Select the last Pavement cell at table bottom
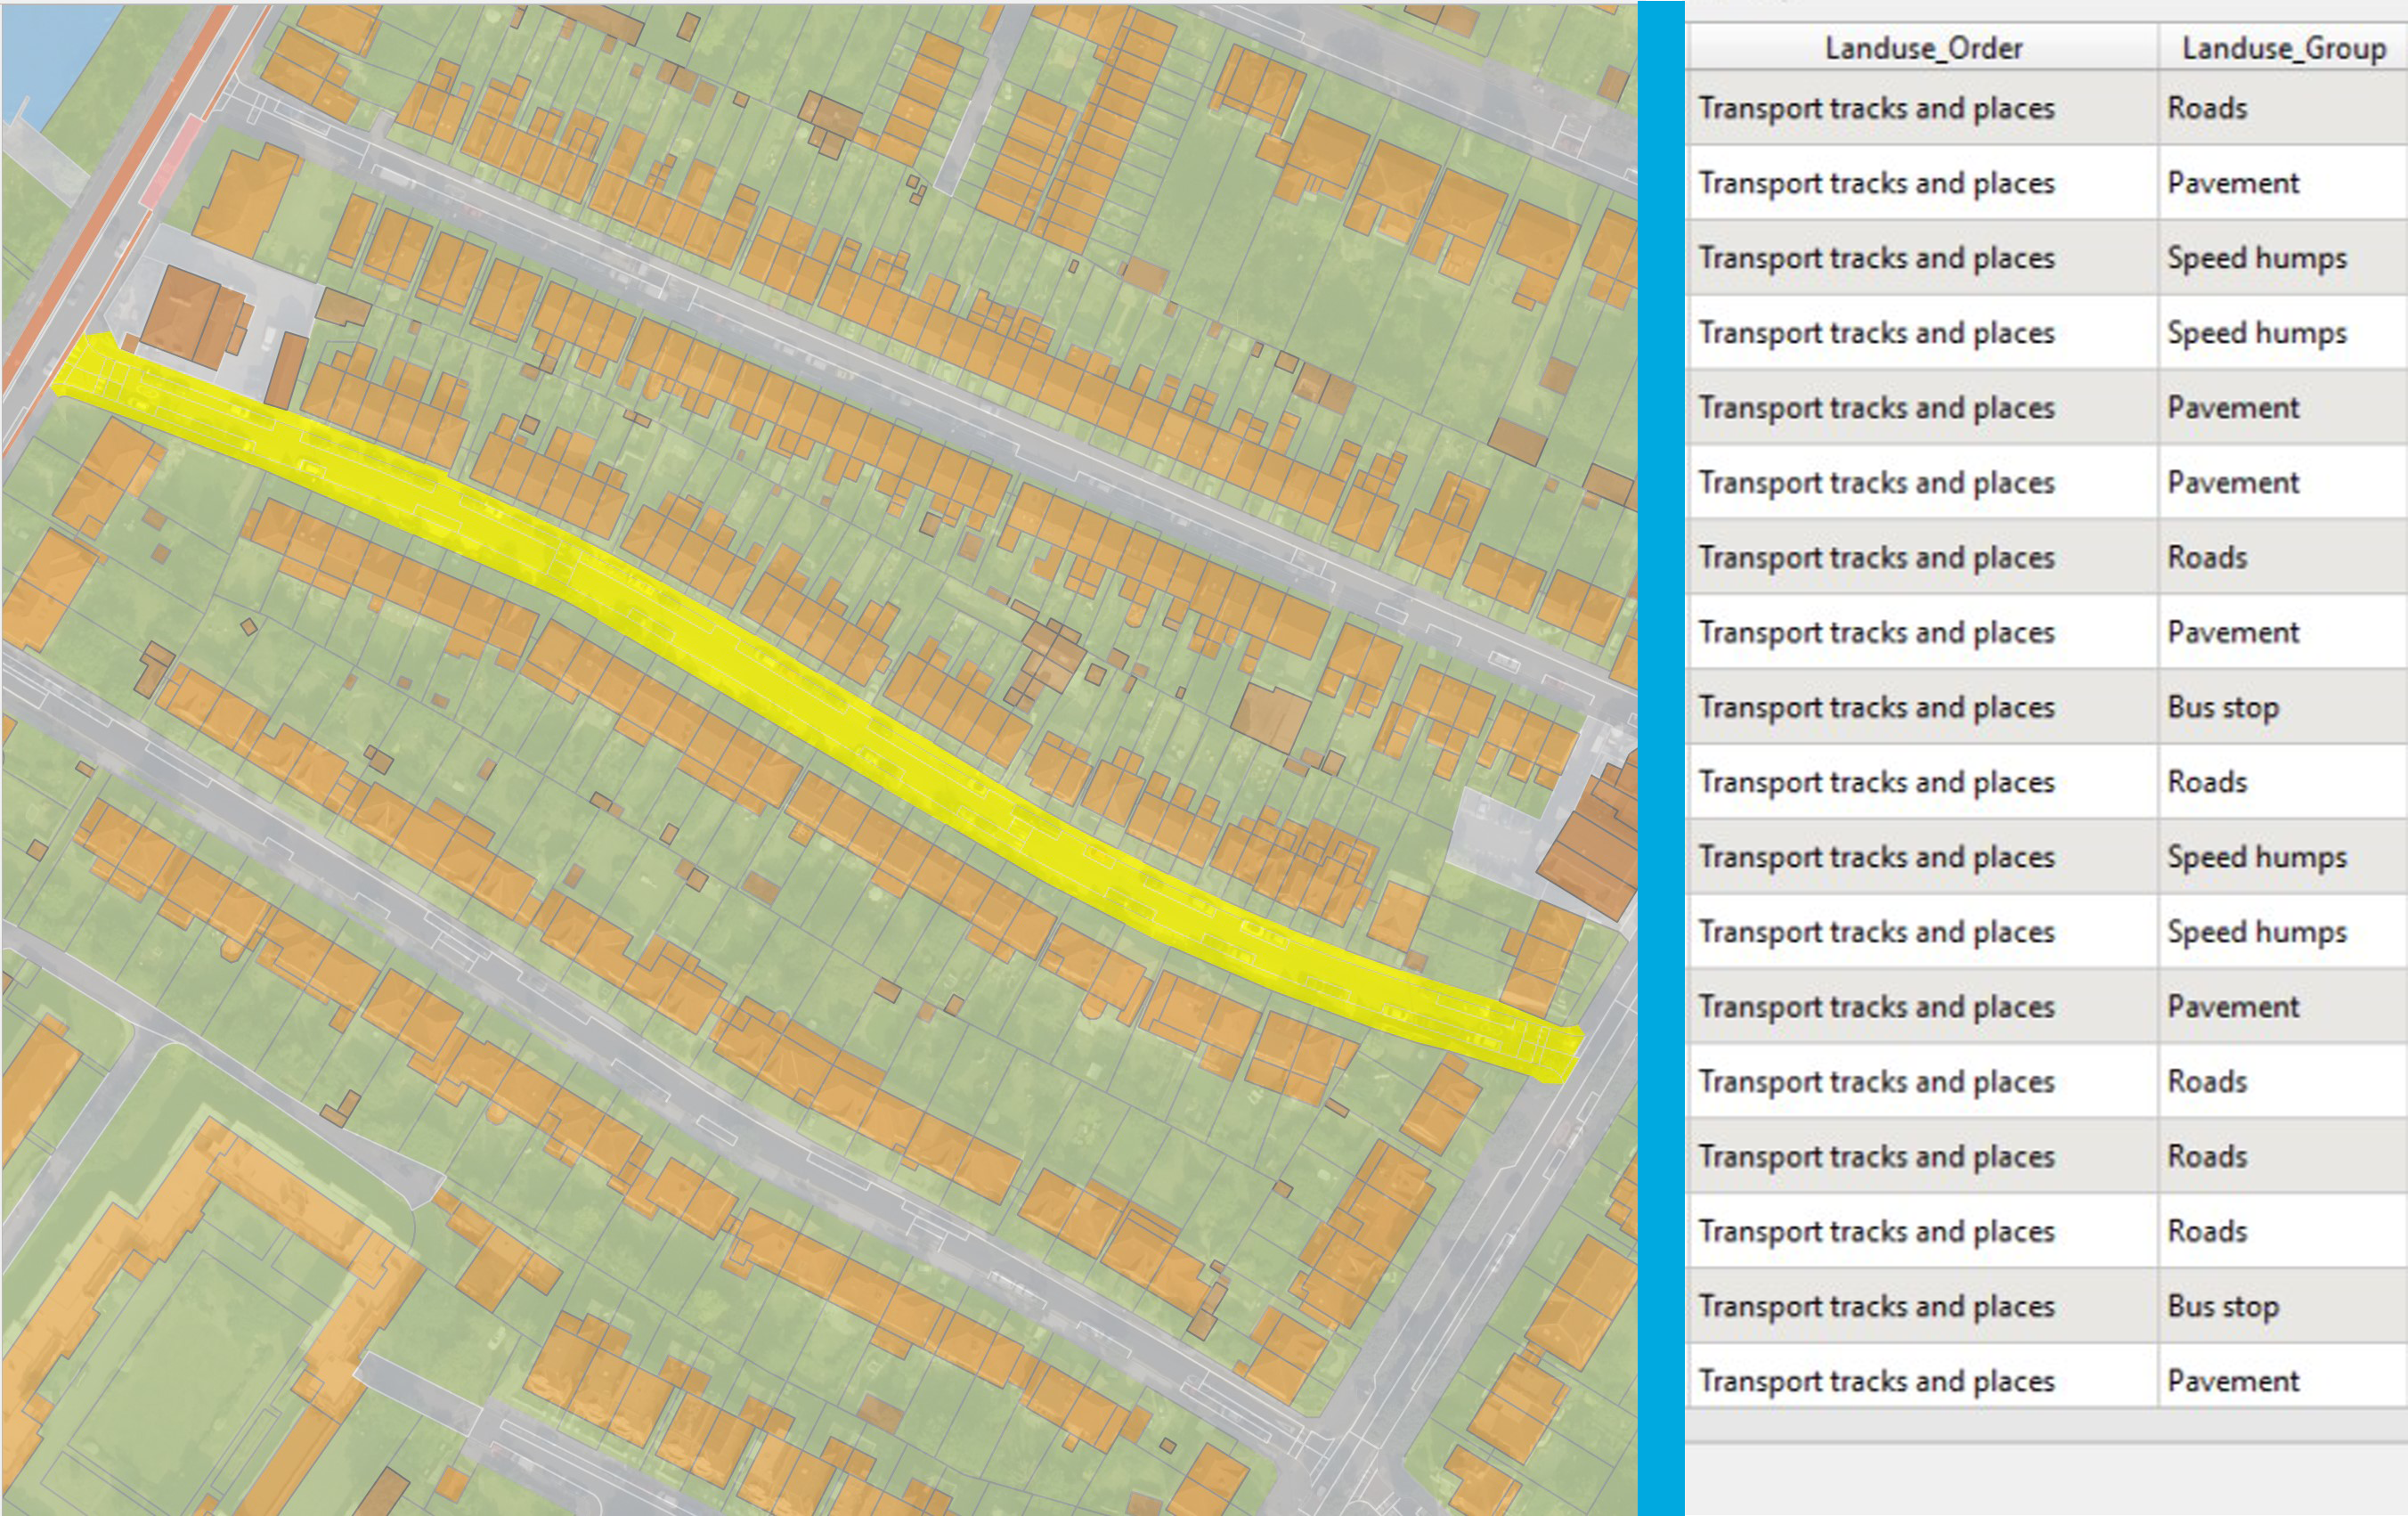2408x1516 pixels. point(2283,1381)
